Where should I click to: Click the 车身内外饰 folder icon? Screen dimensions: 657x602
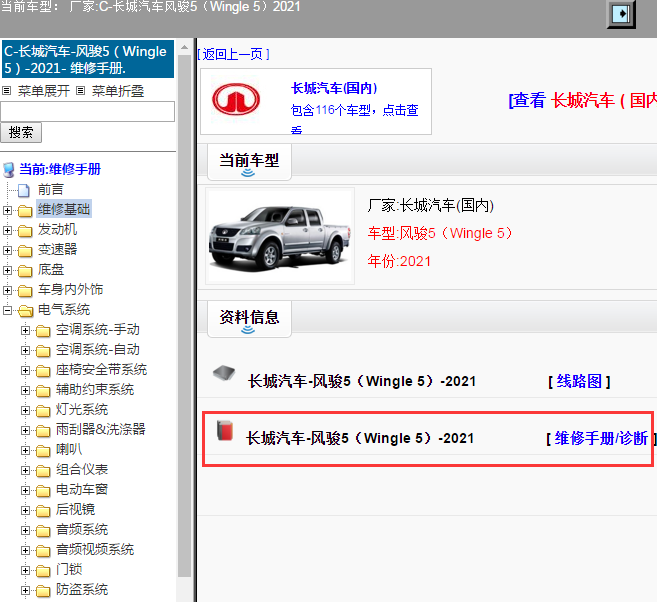tap(25, 290)
